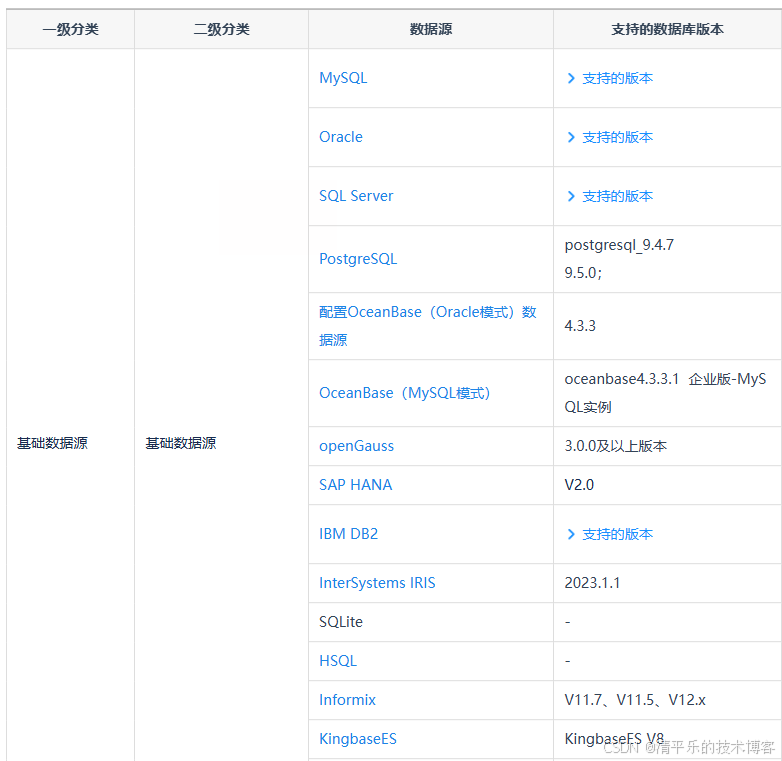
Task: Open the IBM DB2 link
Action: pyautogui.click(x=349, y=534)
